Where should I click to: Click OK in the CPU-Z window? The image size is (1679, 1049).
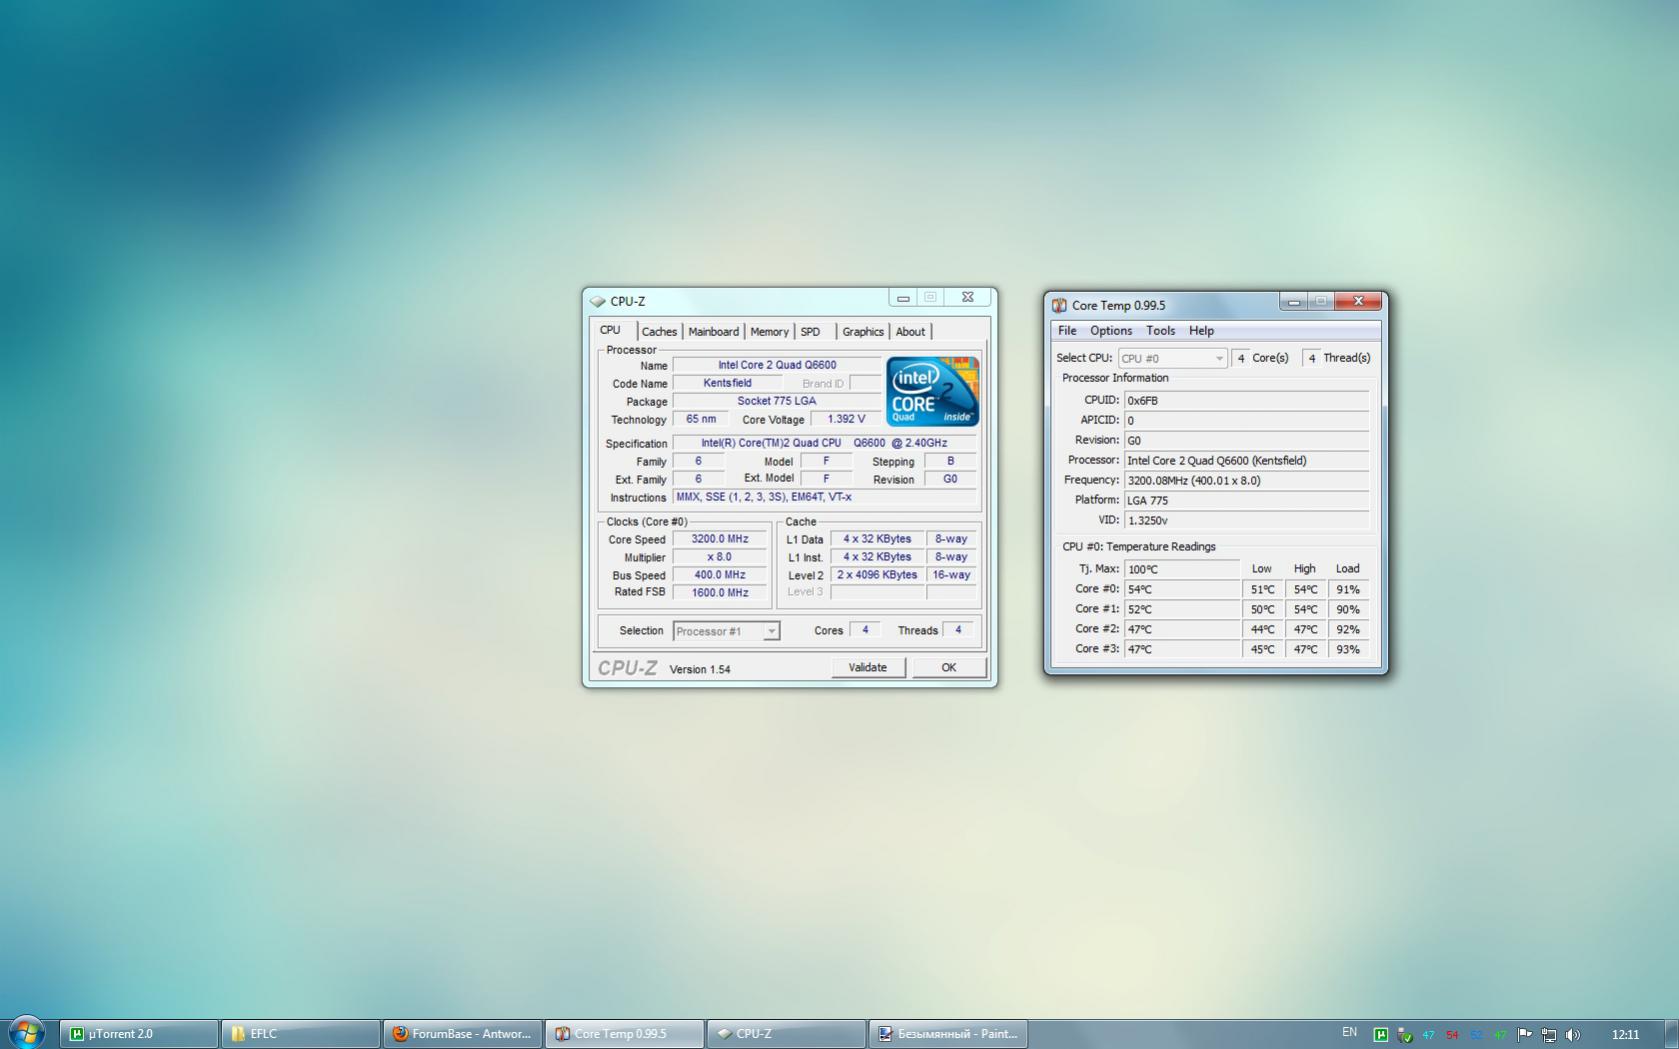[949, 668]
